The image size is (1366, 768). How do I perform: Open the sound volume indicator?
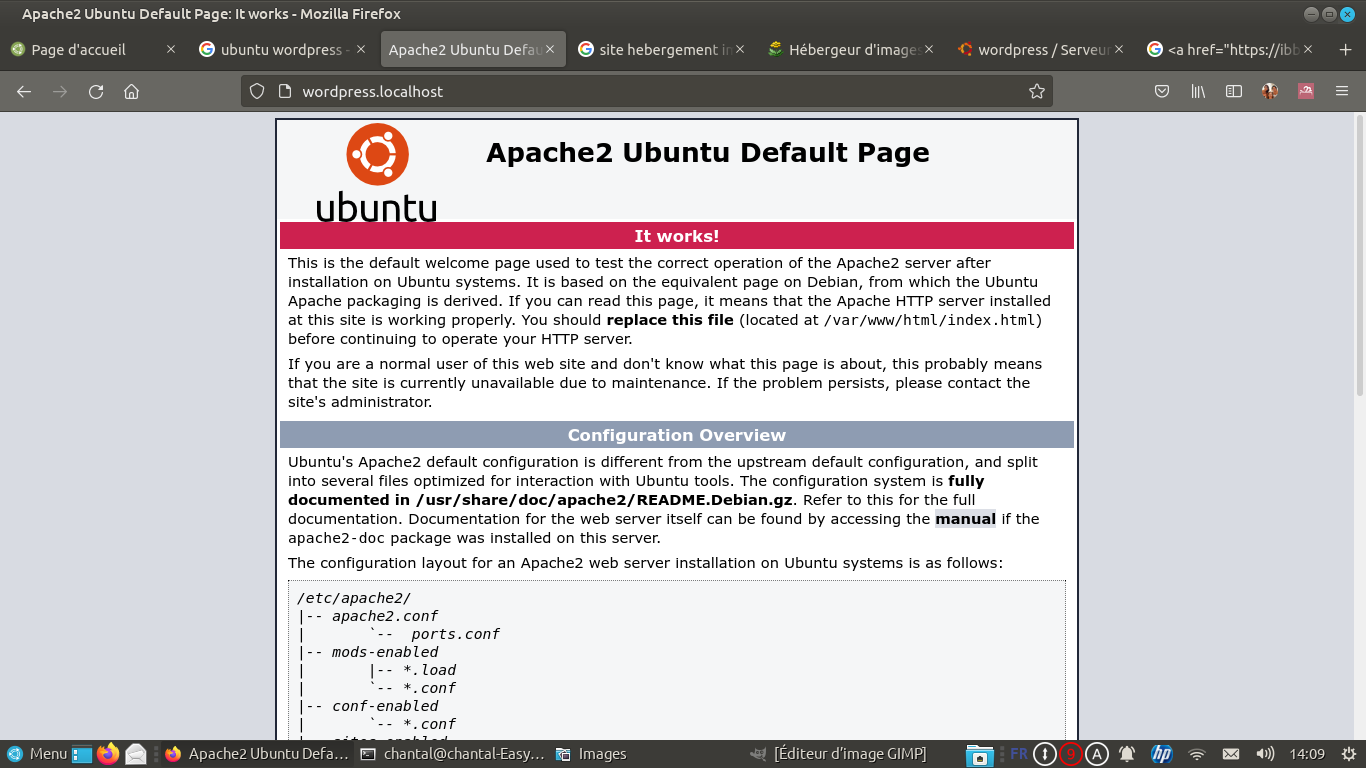tap(1265, 754)
